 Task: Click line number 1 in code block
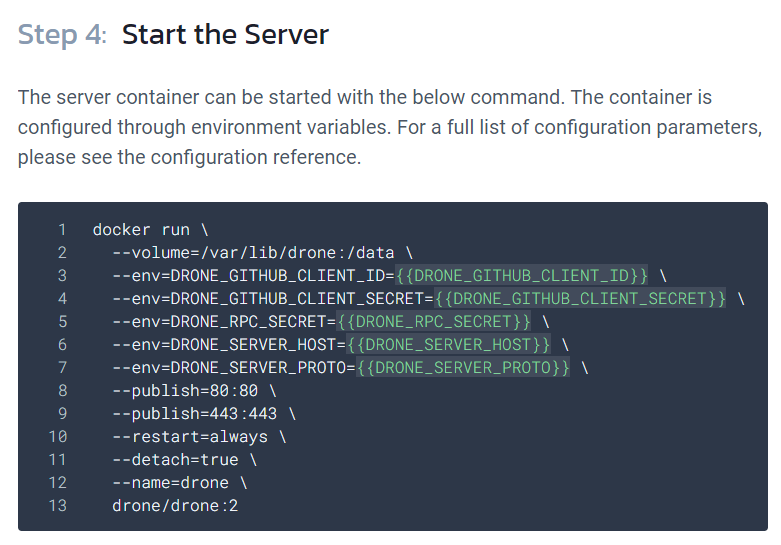(x=62, y=230)
